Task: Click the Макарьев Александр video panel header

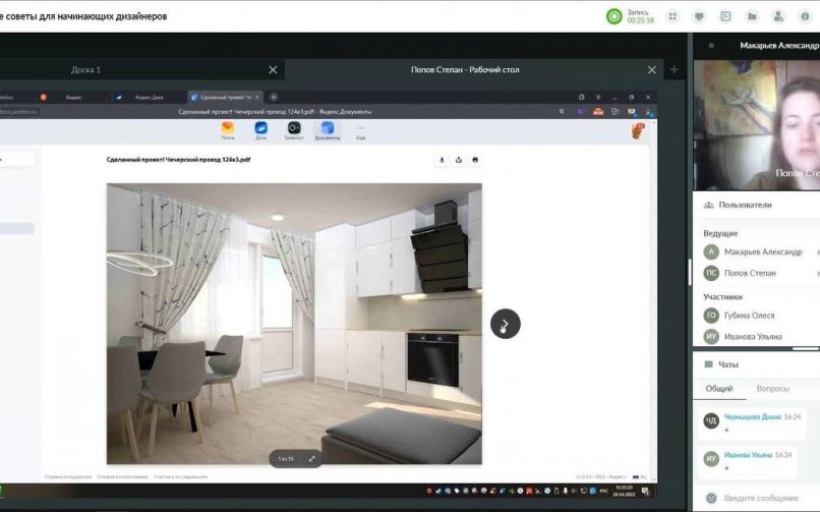Action: 757,46
